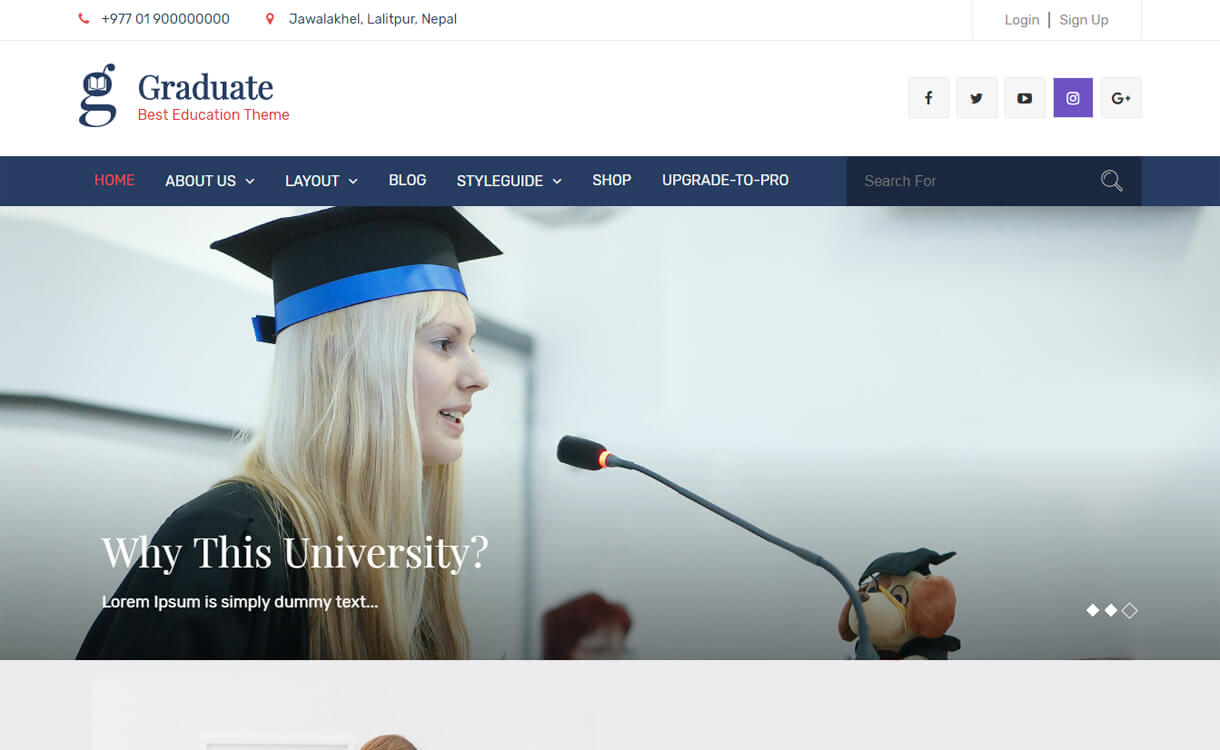Expand the Styleguide dropdown menu
The image size is (1220, 750).
click(509, 181)
